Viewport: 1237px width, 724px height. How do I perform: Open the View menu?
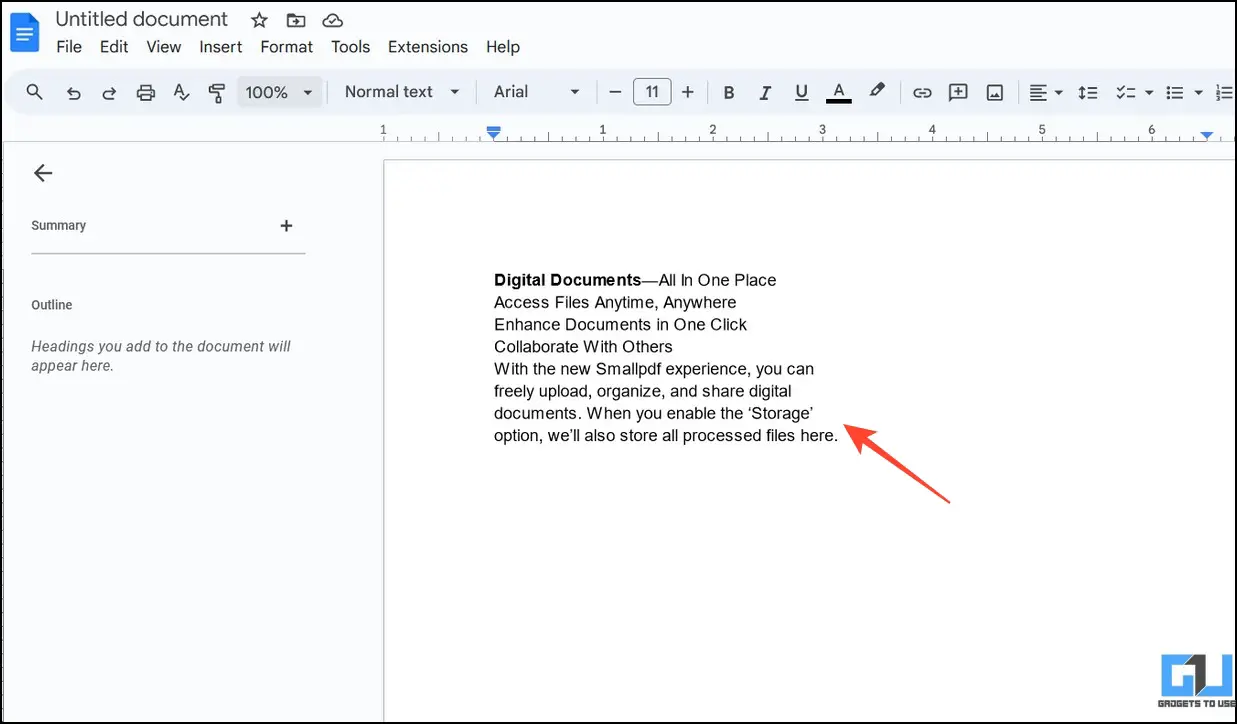(164, 47)
